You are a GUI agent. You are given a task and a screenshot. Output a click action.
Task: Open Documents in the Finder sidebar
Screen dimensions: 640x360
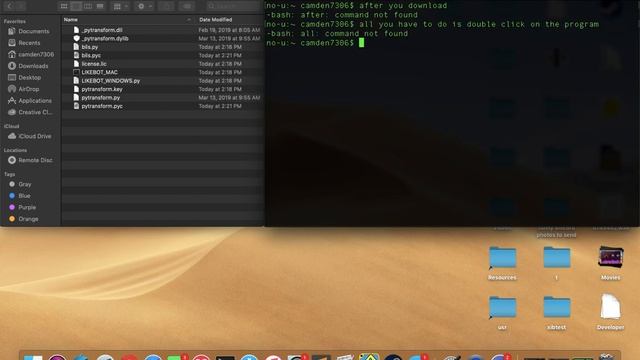[x=29, y=31]
